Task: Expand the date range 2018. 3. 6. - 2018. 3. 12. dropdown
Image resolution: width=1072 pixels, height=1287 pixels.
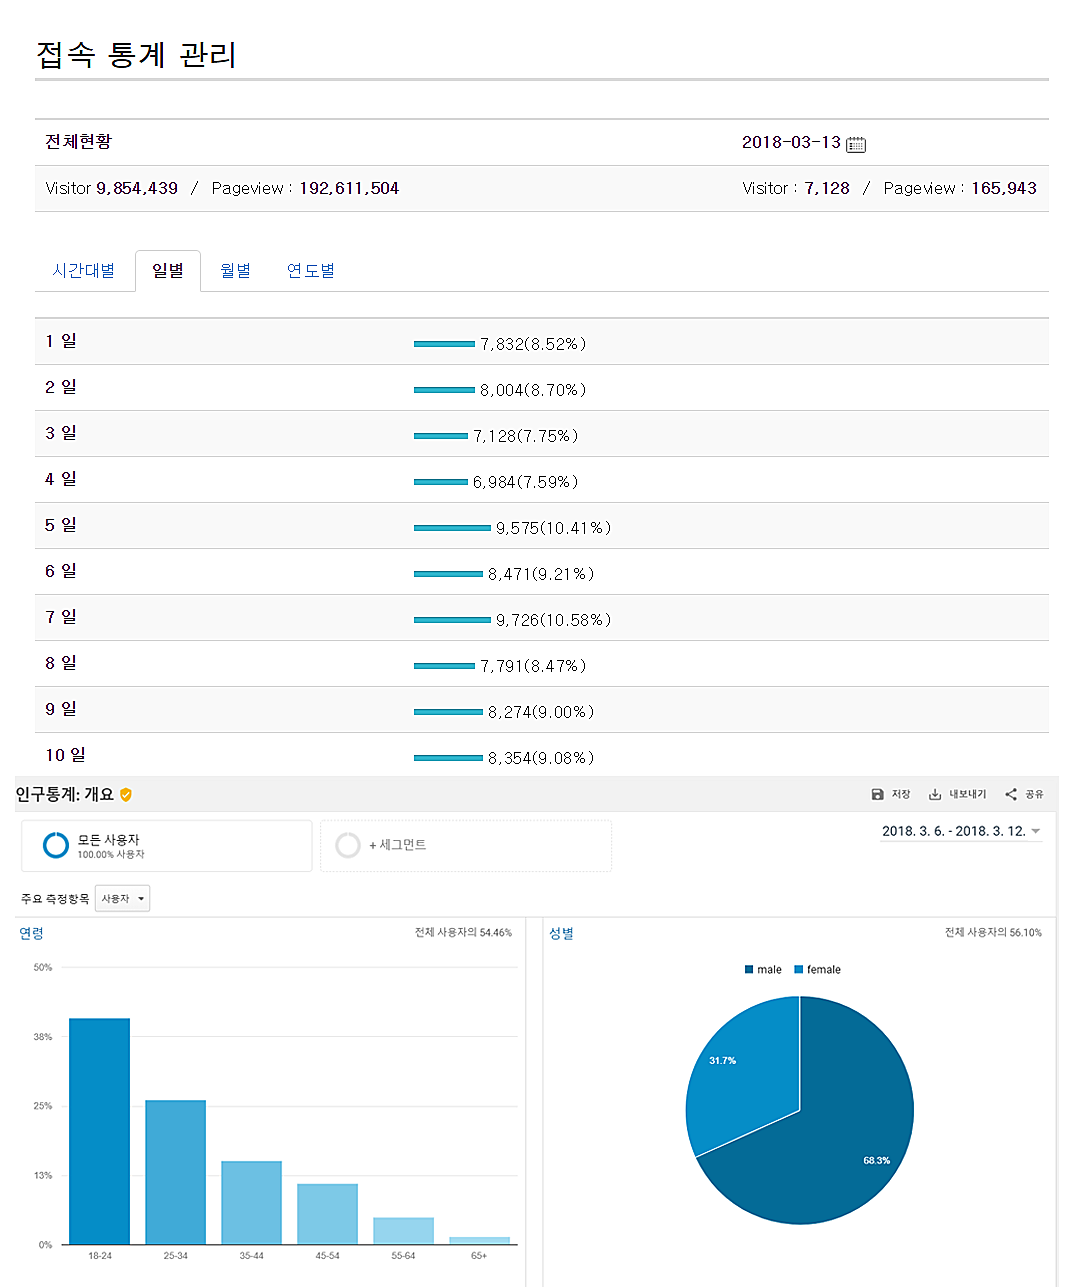Action: [961, 831]
